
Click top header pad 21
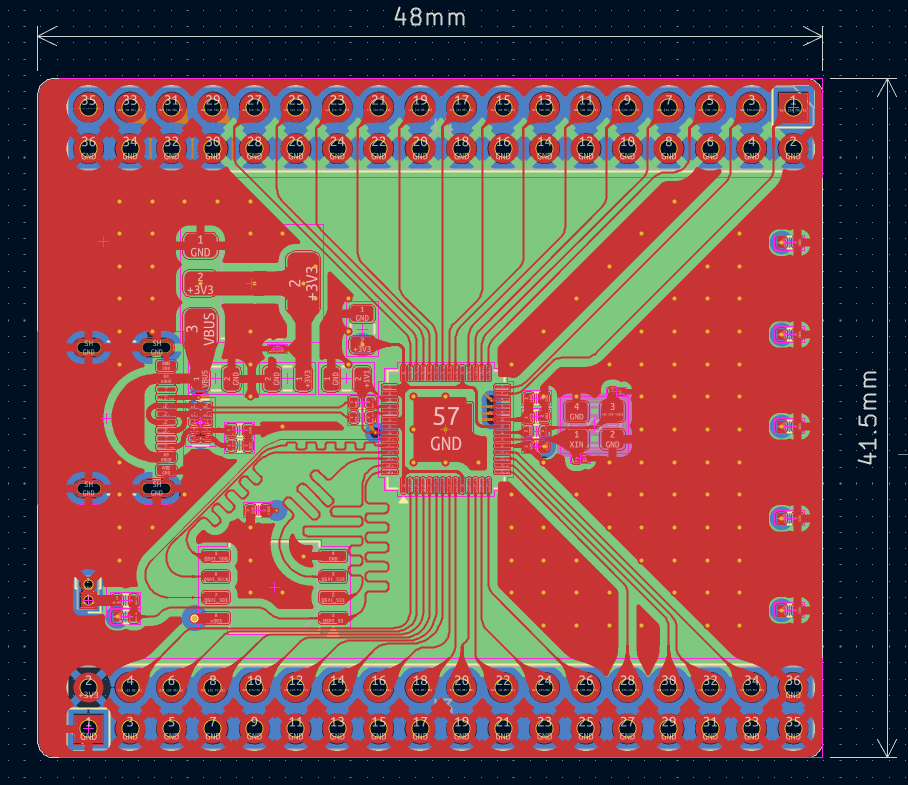(x=379, y=107)
